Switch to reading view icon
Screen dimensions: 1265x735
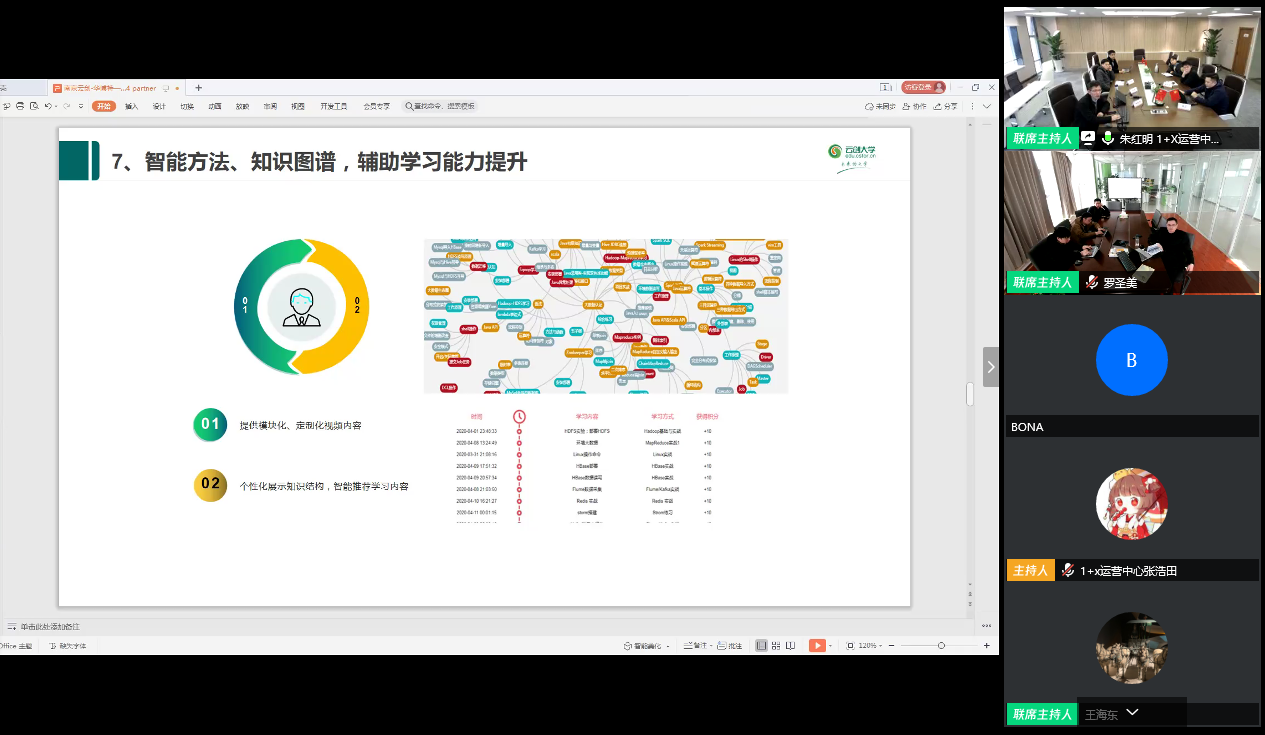(x=792, y=646)
